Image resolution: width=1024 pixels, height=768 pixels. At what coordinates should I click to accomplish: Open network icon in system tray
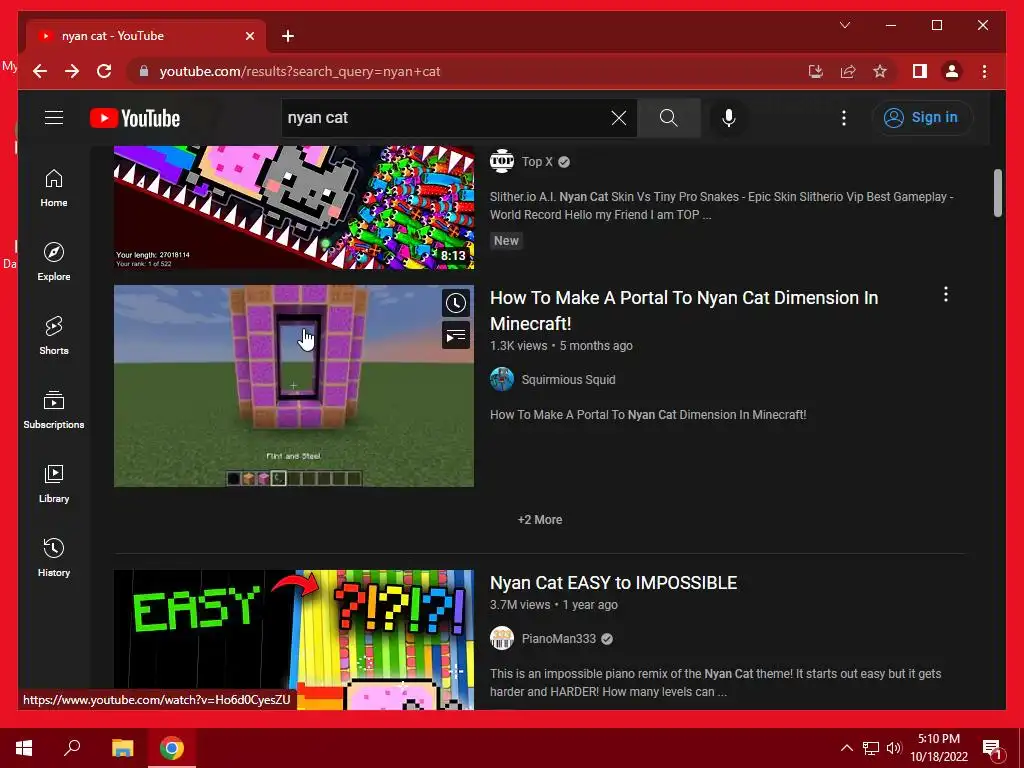pos(871,748)
